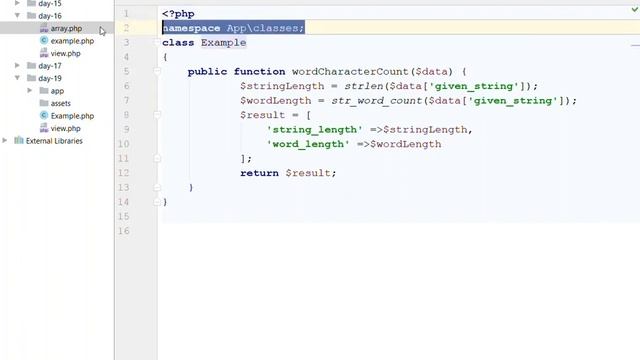Click the green inspection checkmark icon
This screenshot has width=640, height=360.
pyautogui.click(x=635, y=9)
